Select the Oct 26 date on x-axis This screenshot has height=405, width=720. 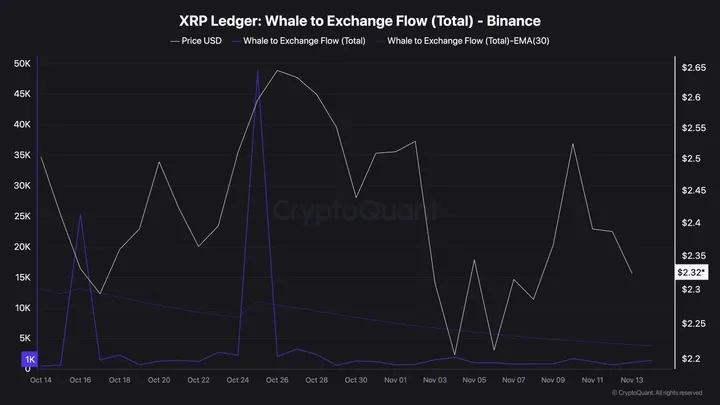pyautogui.click(x=278, y=380)
